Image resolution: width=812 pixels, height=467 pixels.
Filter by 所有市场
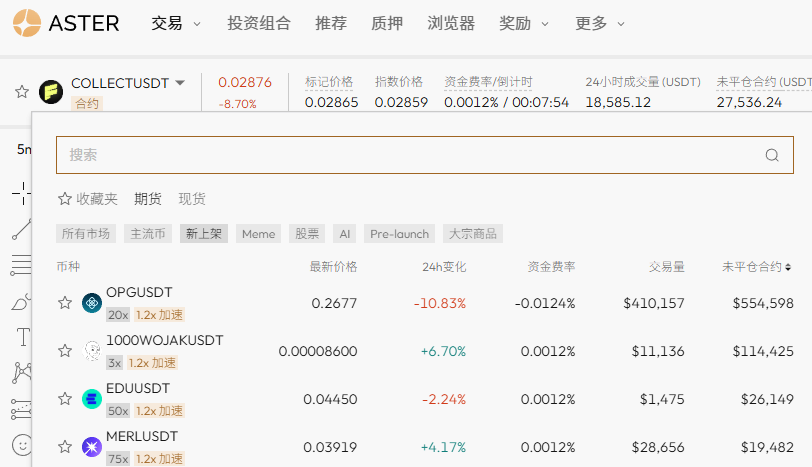point(86,234)
